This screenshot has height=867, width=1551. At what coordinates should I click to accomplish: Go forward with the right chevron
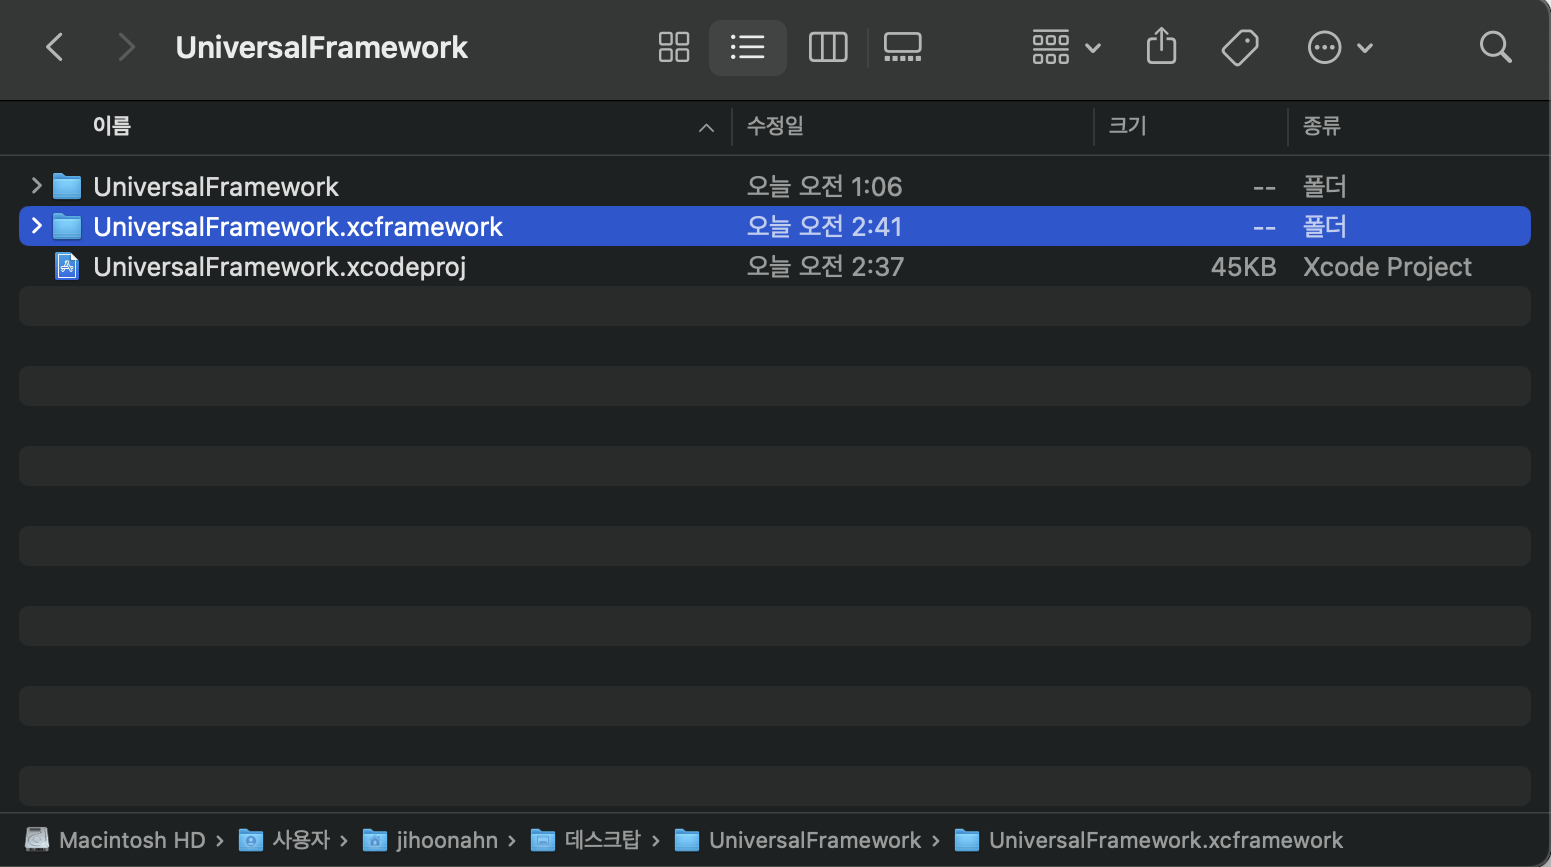tap(126, 47)
